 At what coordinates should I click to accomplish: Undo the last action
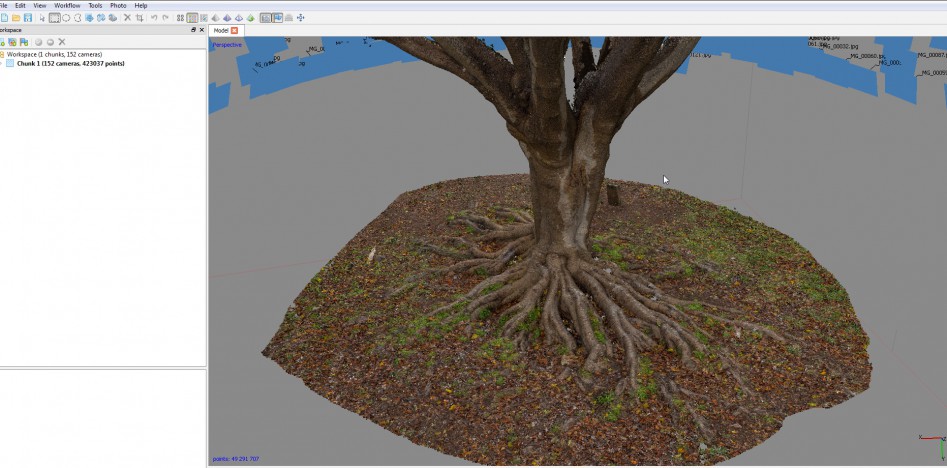pos(154,18)
